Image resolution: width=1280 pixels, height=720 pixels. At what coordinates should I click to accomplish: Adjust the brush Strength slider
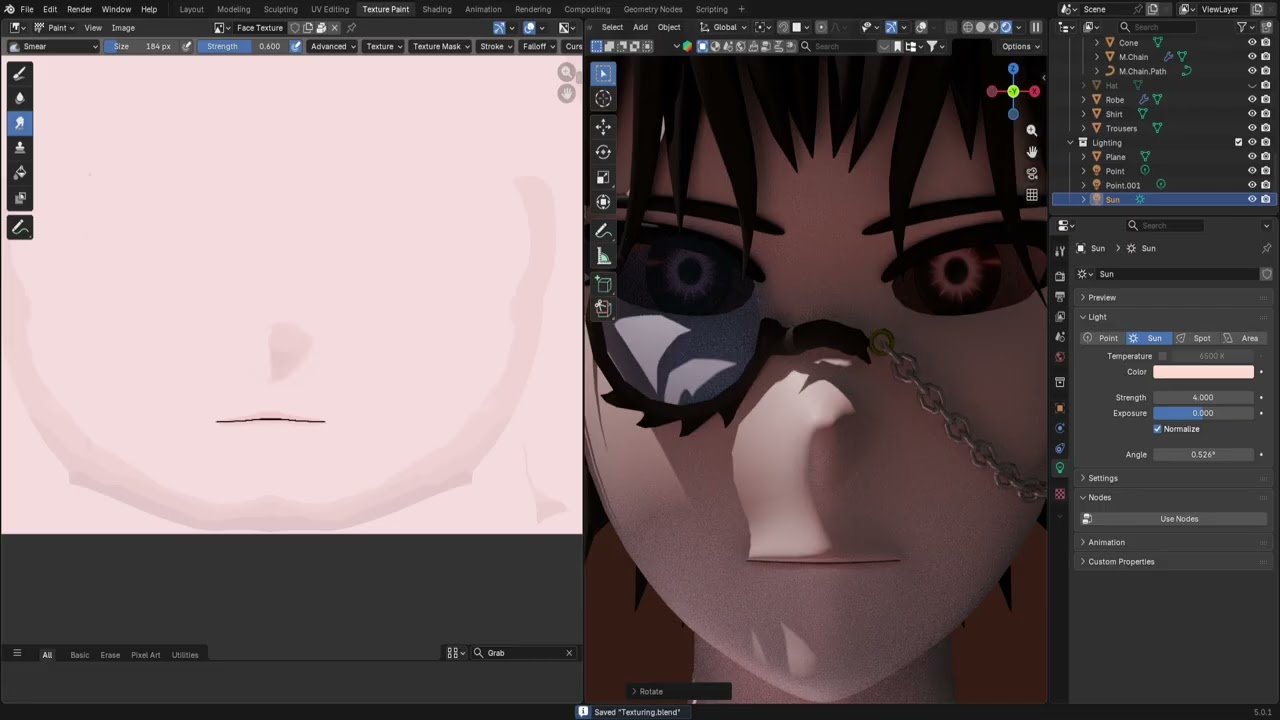(x=242, y=46)
